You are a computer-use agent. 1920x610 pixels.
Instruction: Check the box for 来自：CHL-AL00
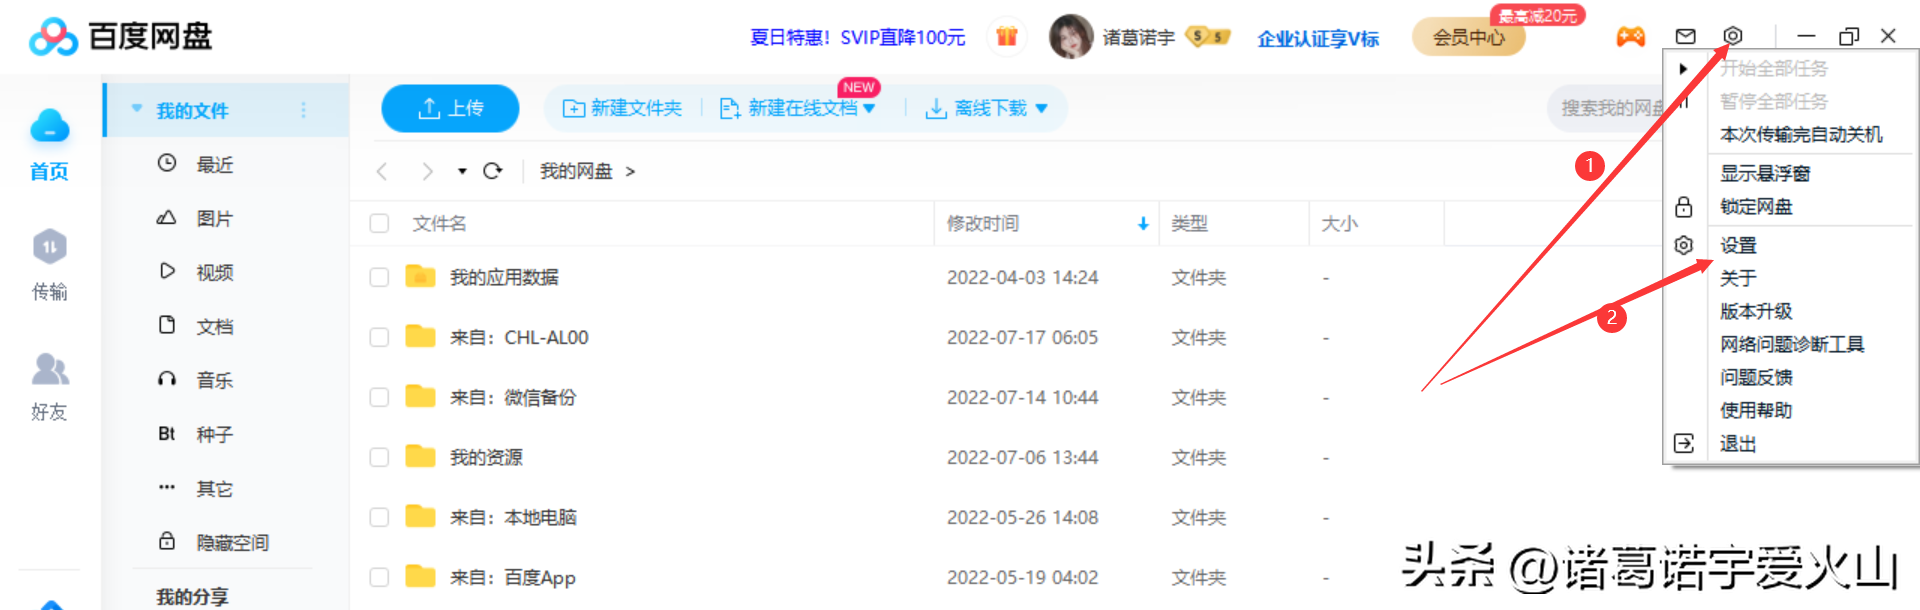379,337
